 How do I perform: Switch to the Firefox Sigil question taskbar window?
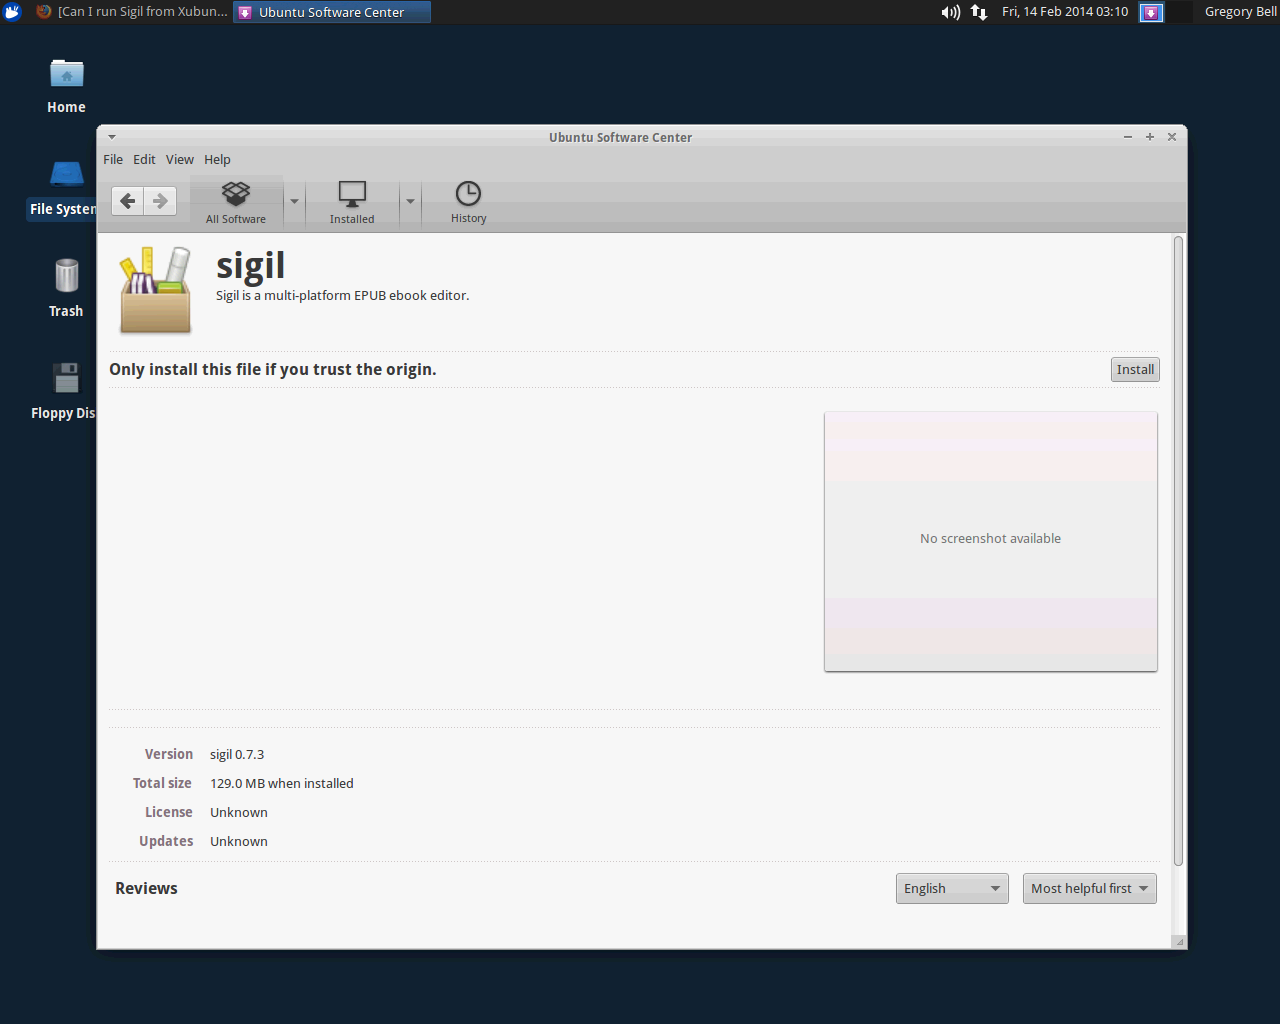(x=132, y=12)
